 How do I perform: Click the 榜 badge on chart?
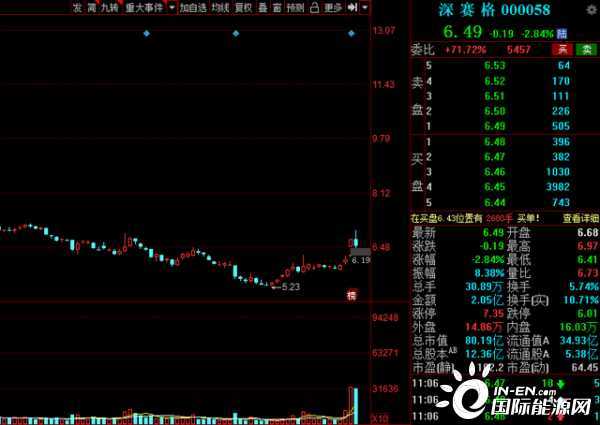tap(351, 295)
